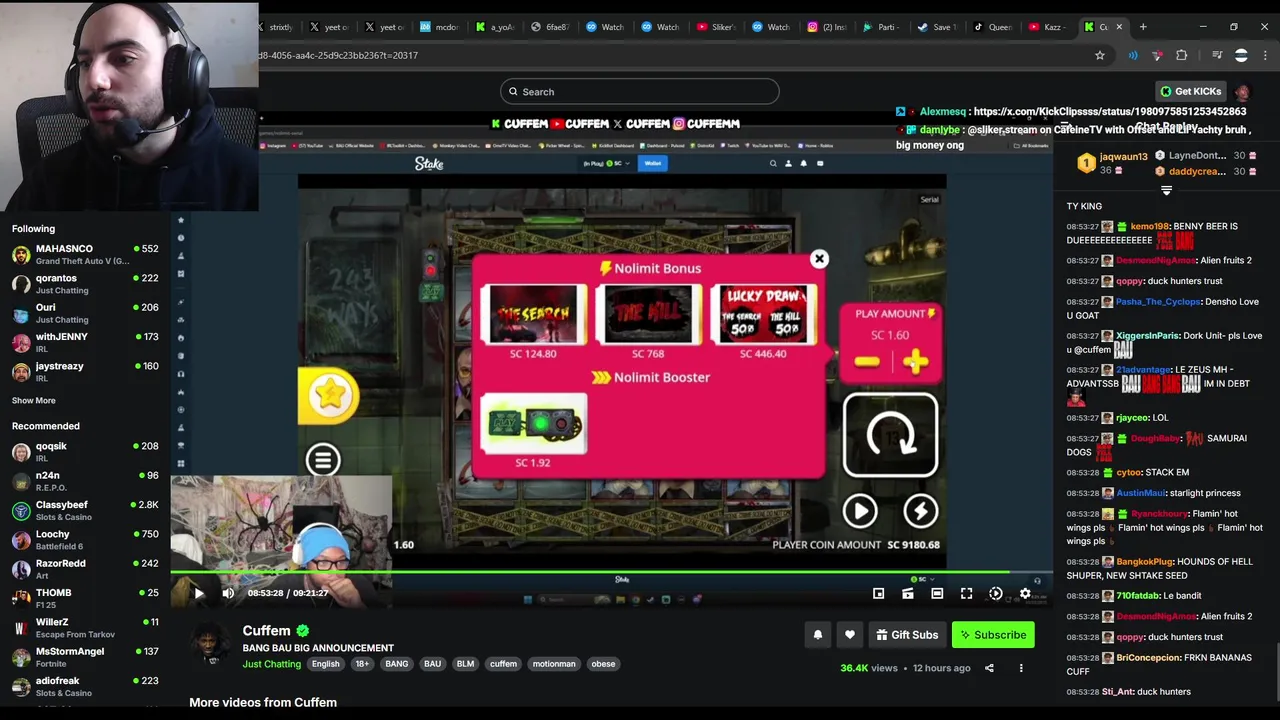Switch to the Parti tab

[x=883, y=27]
